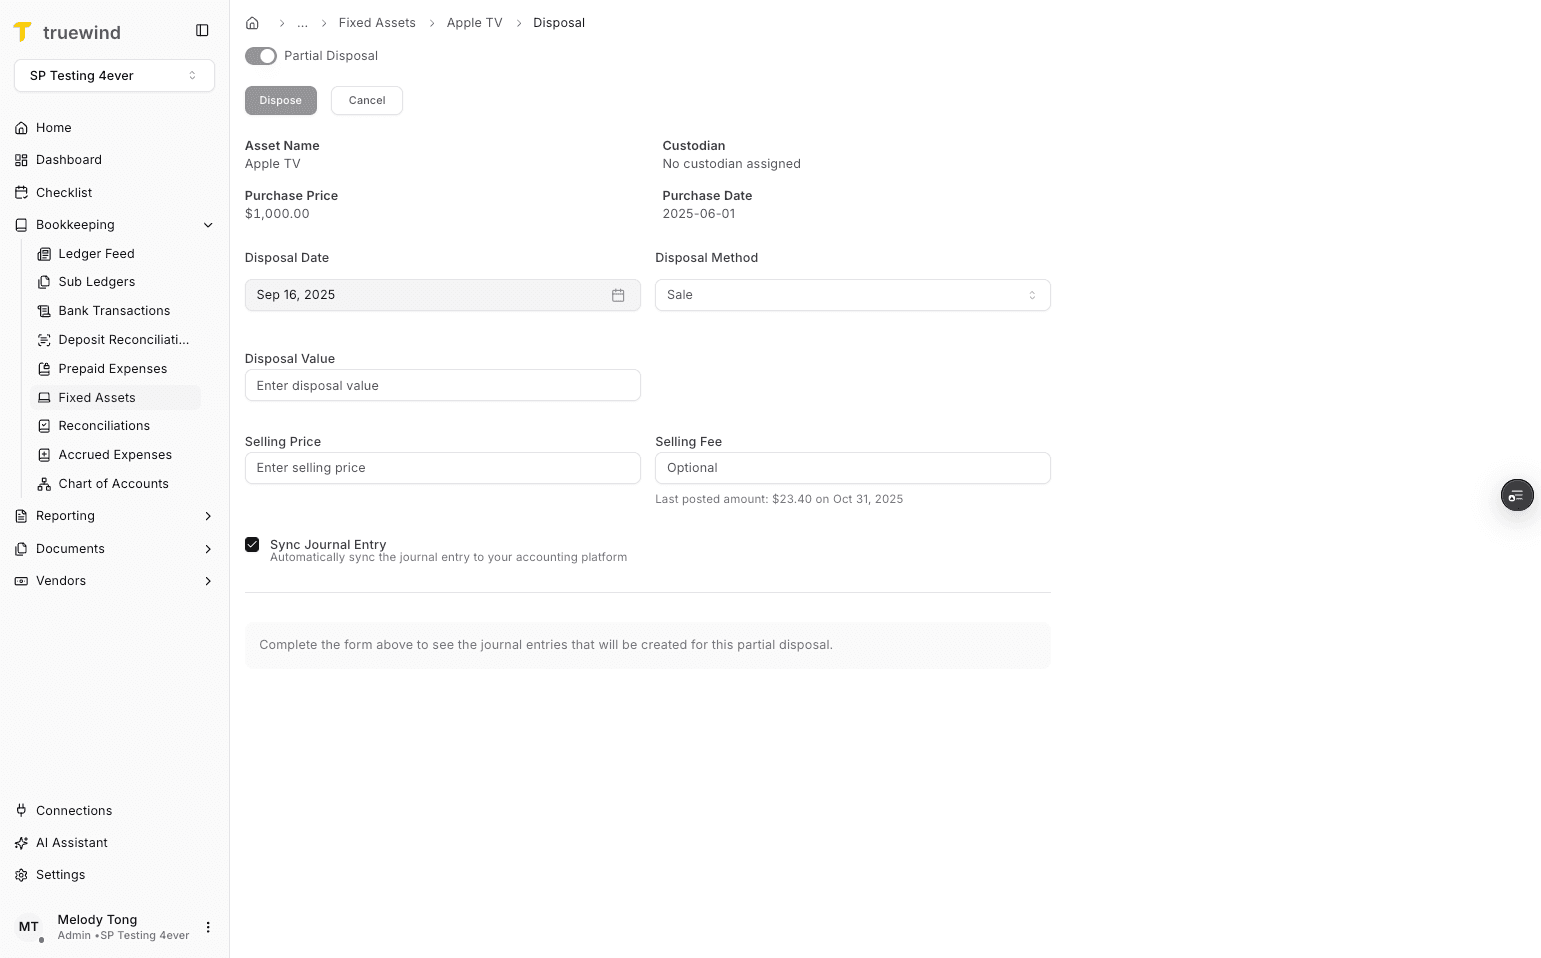
Task: Click the sidebar collapse icon at top
Action: point(203,30)
